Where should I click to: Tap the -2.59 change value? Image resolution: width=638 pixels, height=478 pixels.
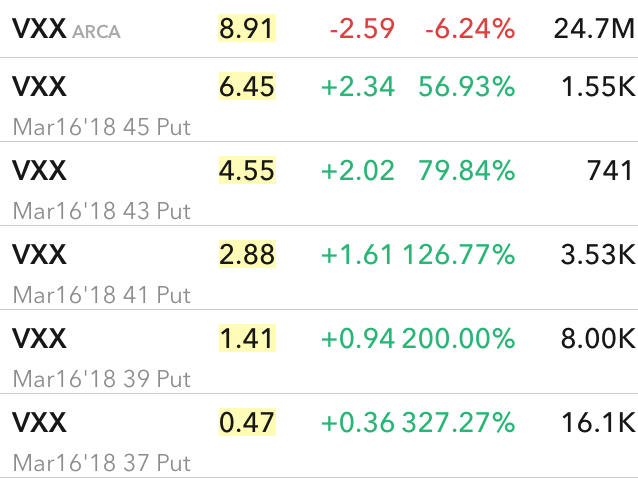[362, 29]
